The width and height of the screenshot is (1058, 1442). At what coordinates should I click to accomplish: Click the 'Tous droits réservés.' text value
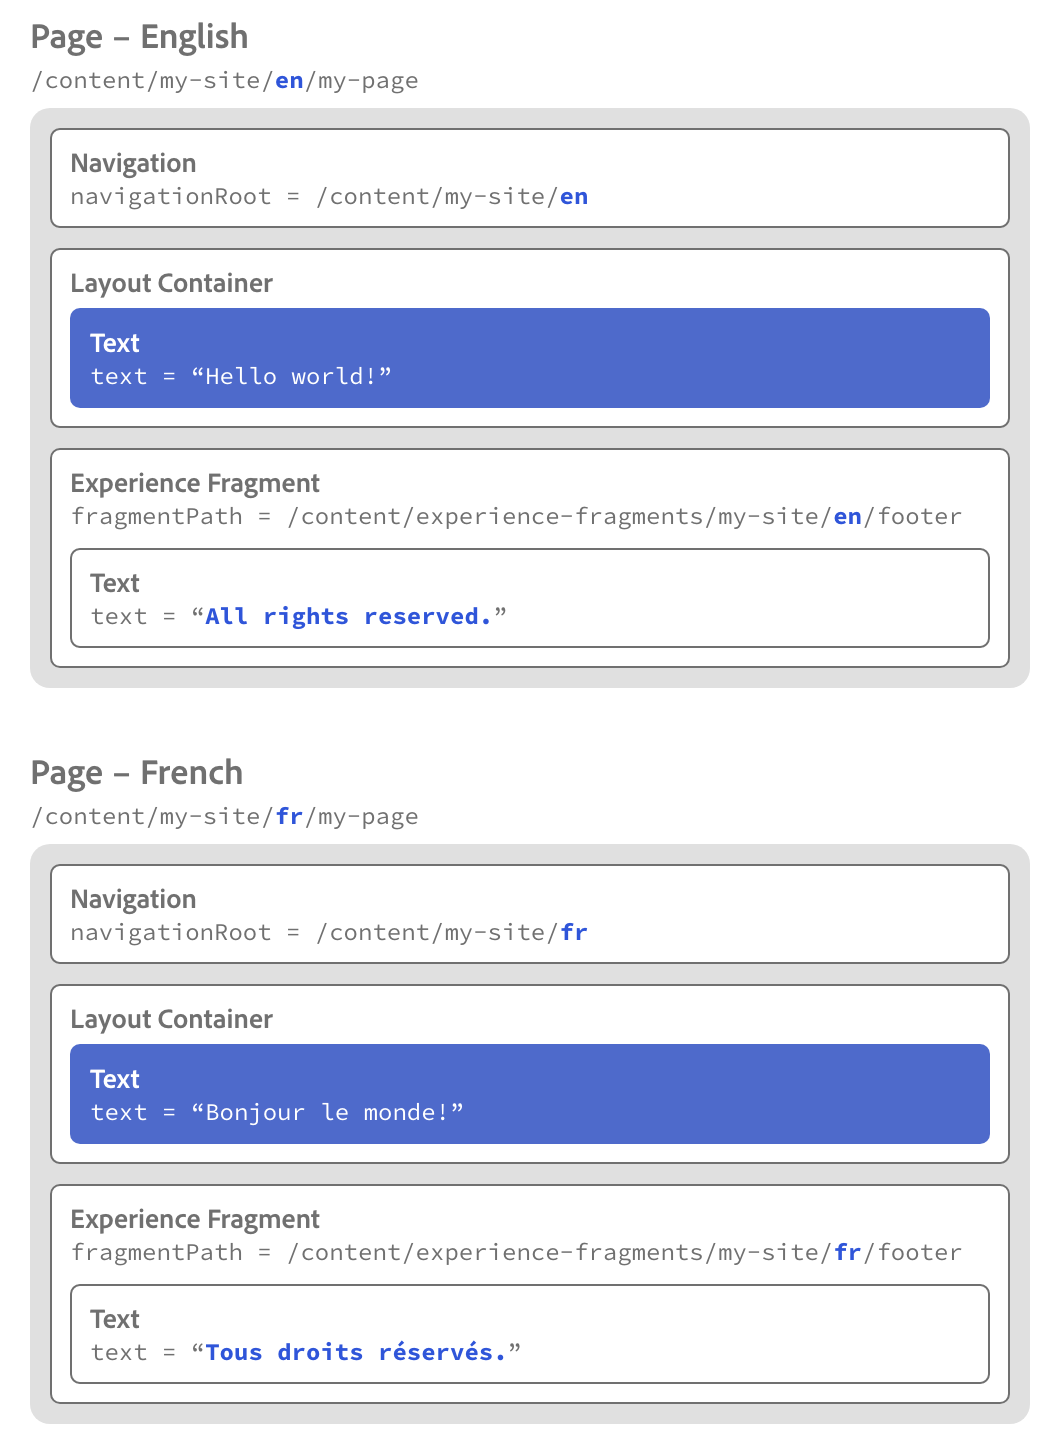click(356, 1353)
